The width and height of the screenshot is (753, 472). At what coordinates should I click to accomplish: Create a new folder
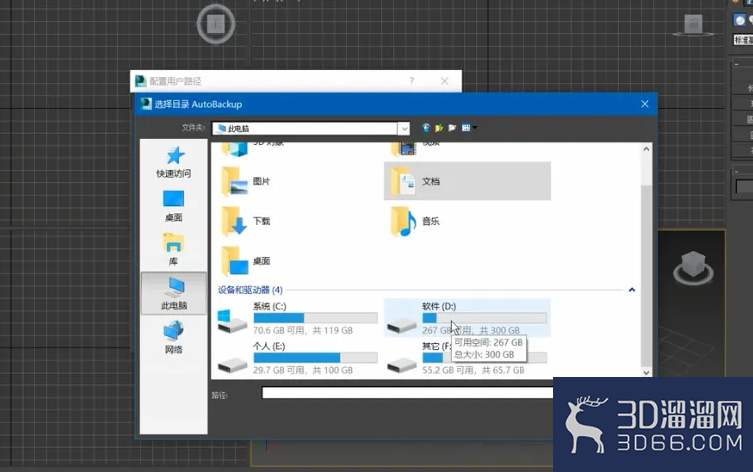pos(452,128)
